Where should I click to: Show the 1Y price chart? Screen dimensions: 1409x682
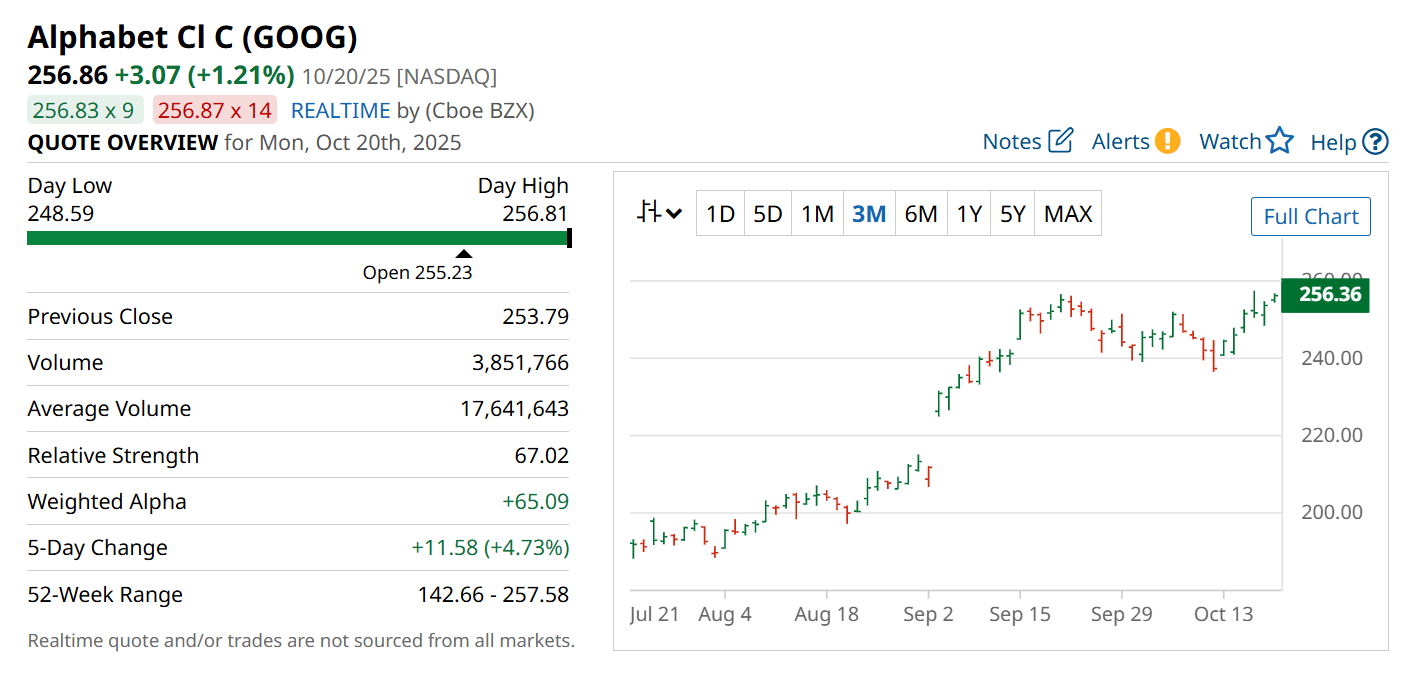(969, 214)
